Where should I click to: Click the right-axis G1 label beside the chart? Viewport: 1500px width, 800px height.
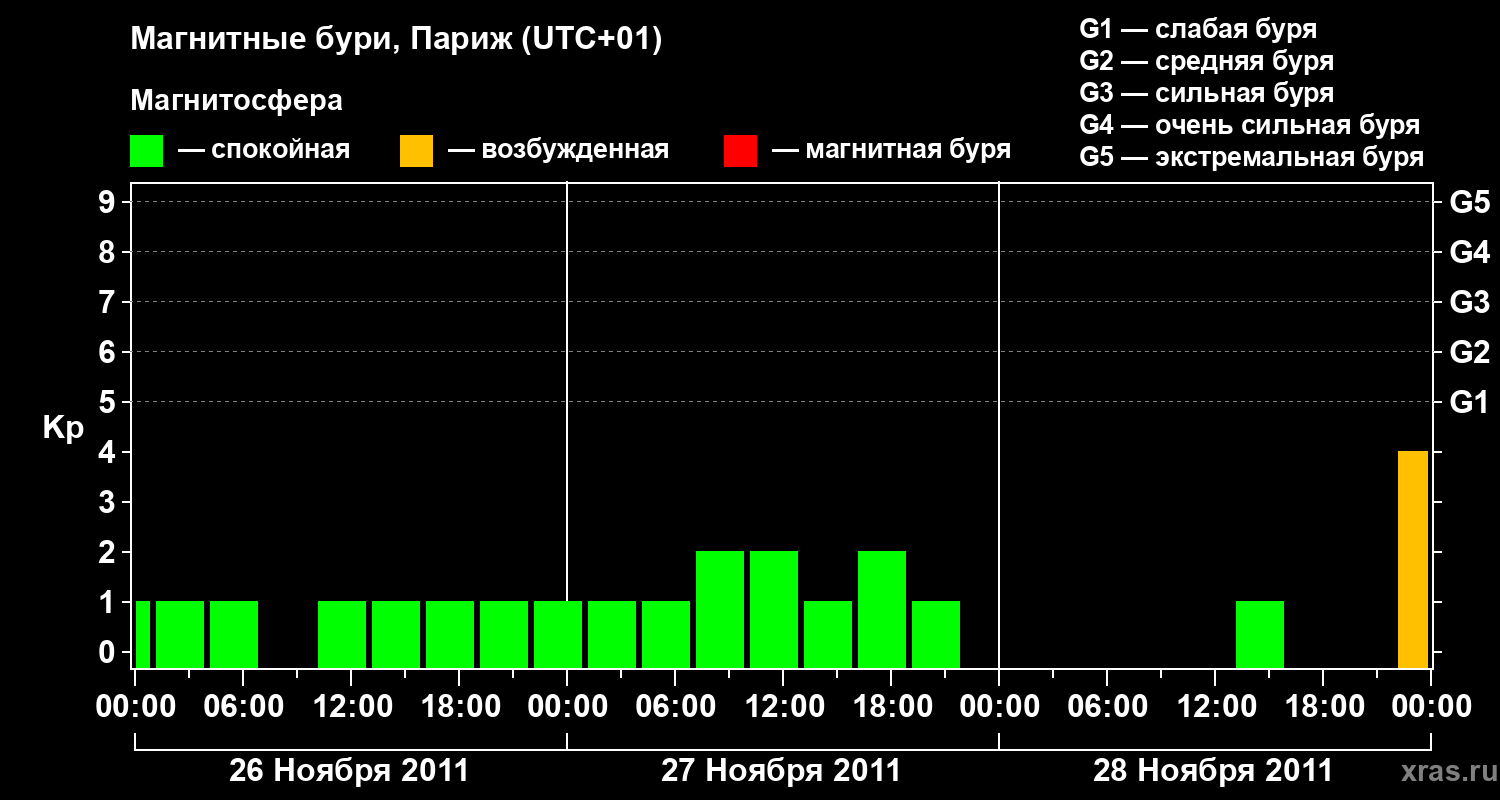click(1469, 402)
